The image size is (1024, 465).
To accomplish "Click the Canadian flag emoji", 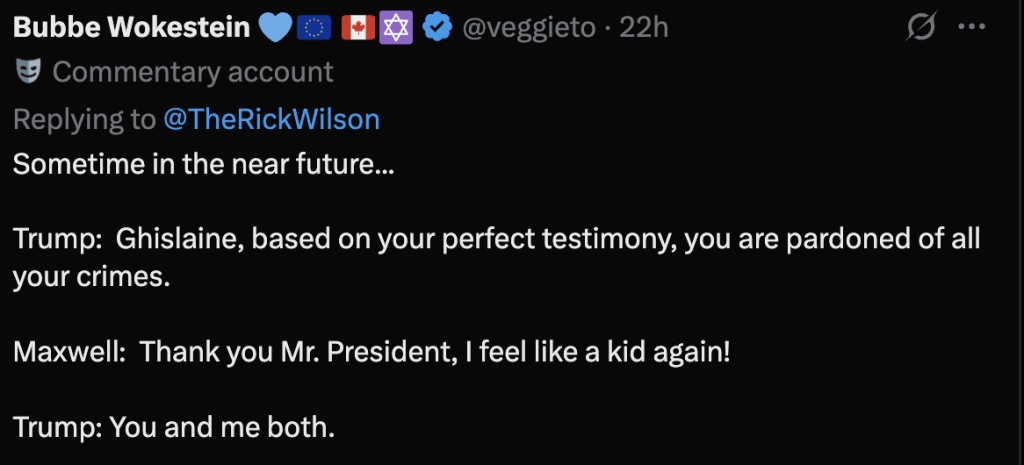I will tap(357, 28).
